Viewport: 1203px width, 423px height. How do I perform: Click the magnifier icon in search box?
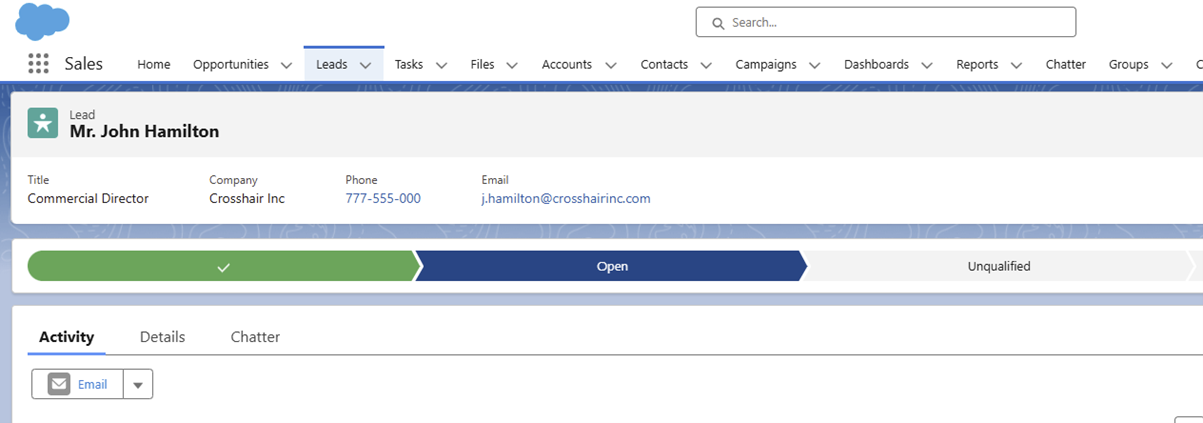pyautogui.click(x=717, y=22)
